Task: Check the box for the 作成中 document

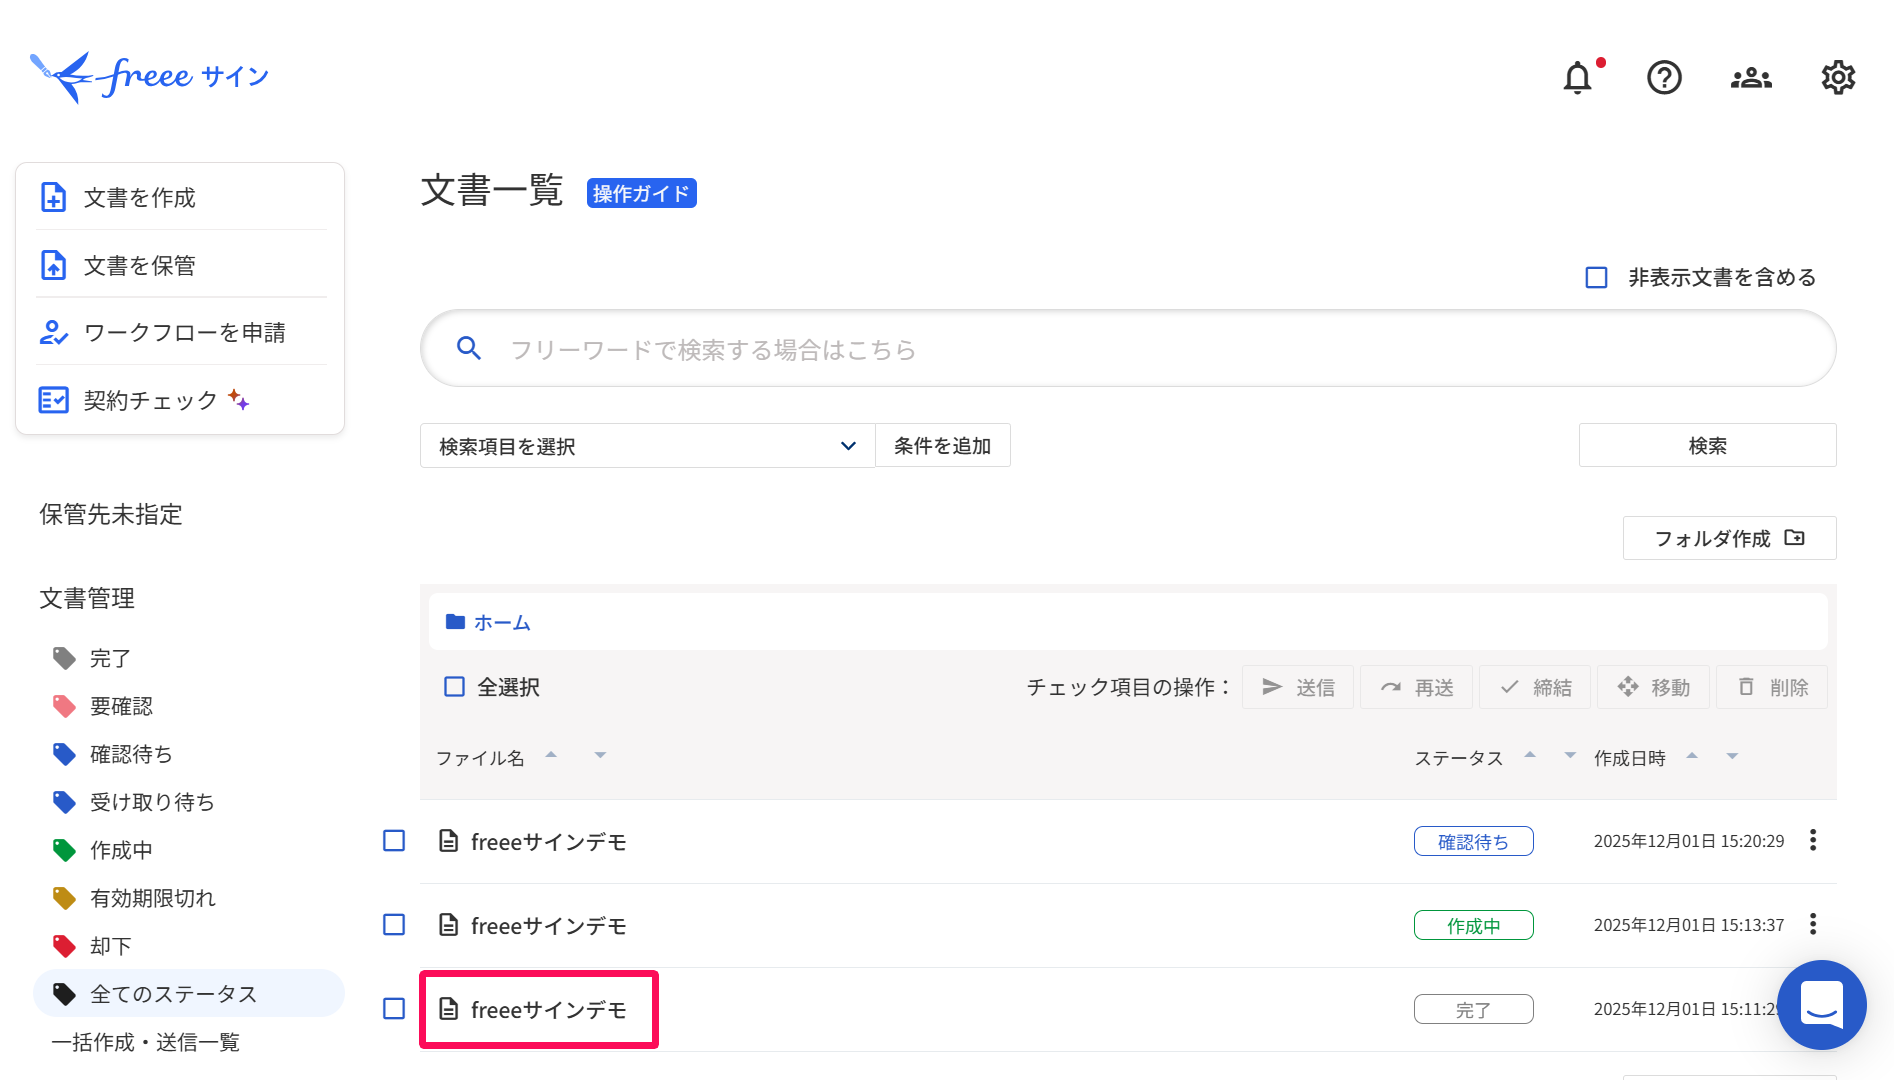Action: coord(394,925)
